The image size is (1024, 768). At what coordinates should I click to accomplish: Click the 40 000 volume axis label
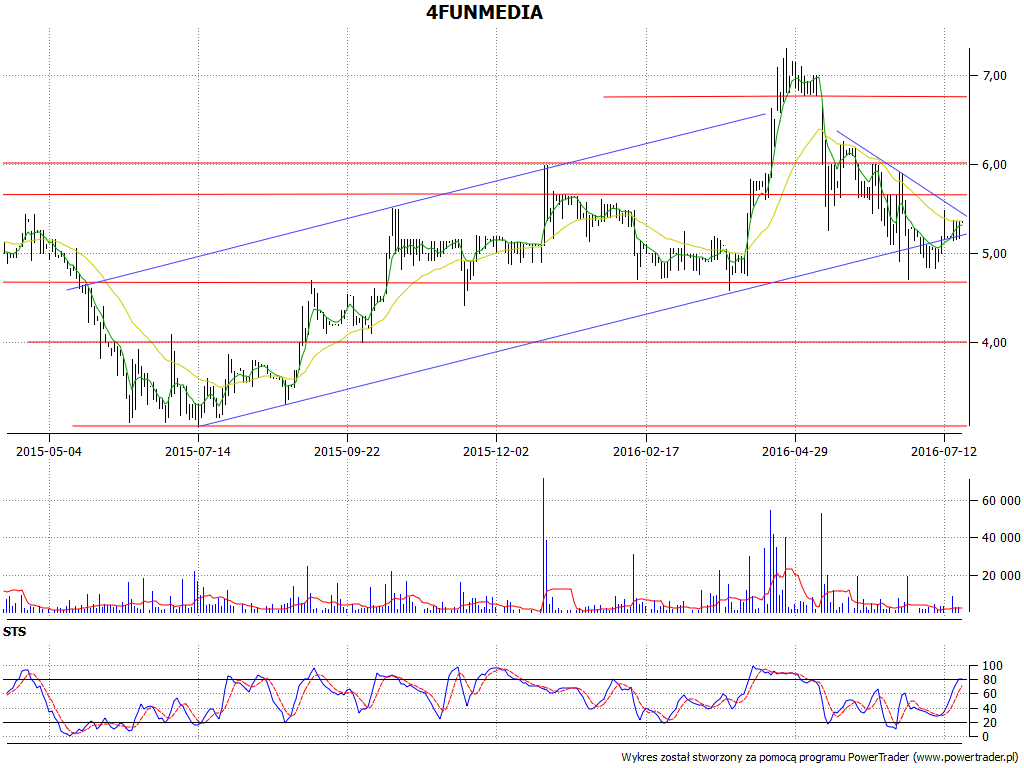[1001, 538]
